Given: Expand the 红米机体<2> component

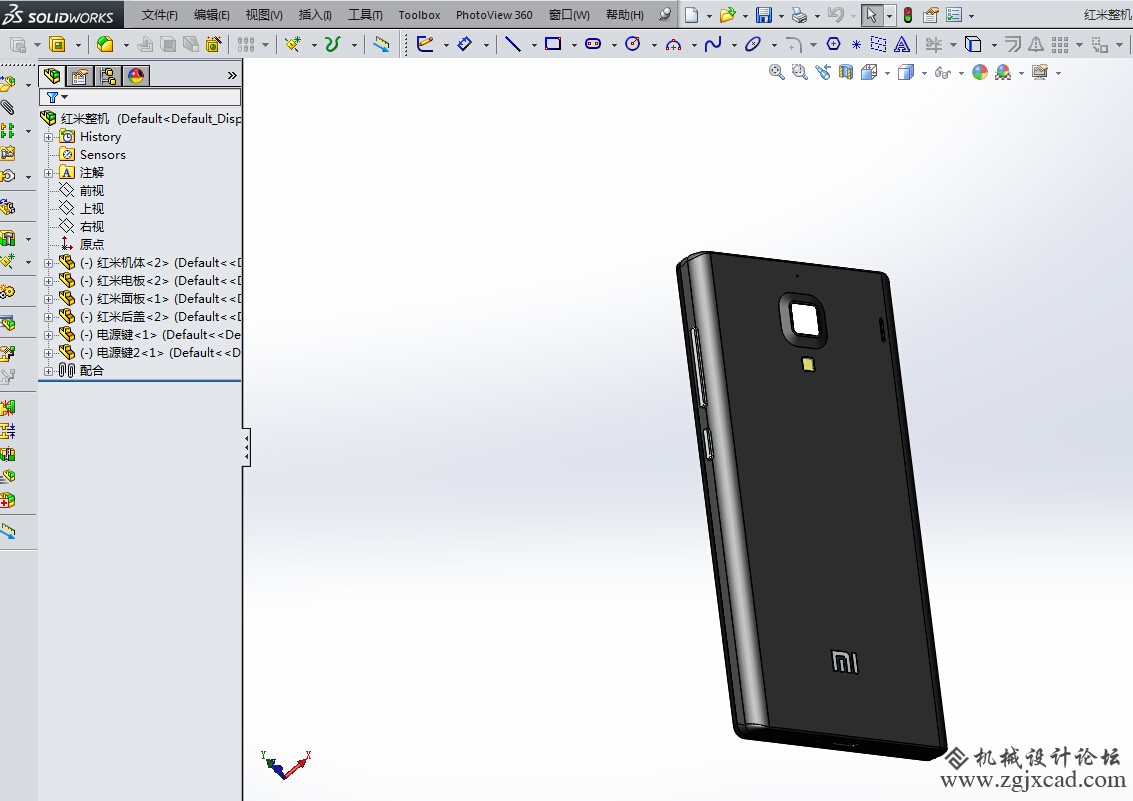Looking at the screenshot, I should (48, 263).
